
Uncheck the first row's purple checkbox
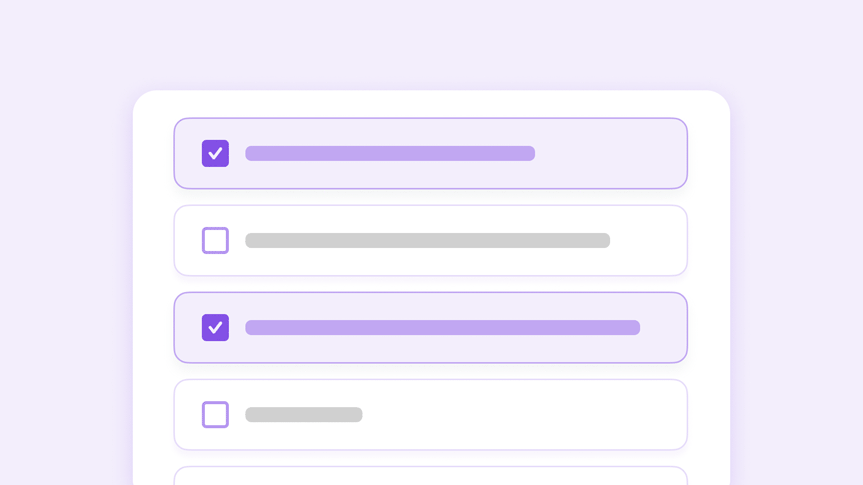pyautogui.click(x=215, y=153)
